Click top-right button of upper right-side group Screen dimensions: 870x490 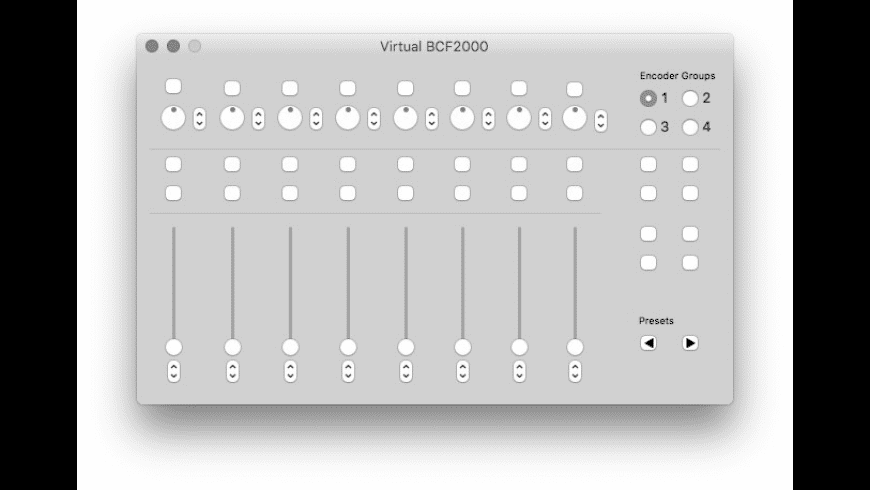pyautogui.click(x=690, y=164)
